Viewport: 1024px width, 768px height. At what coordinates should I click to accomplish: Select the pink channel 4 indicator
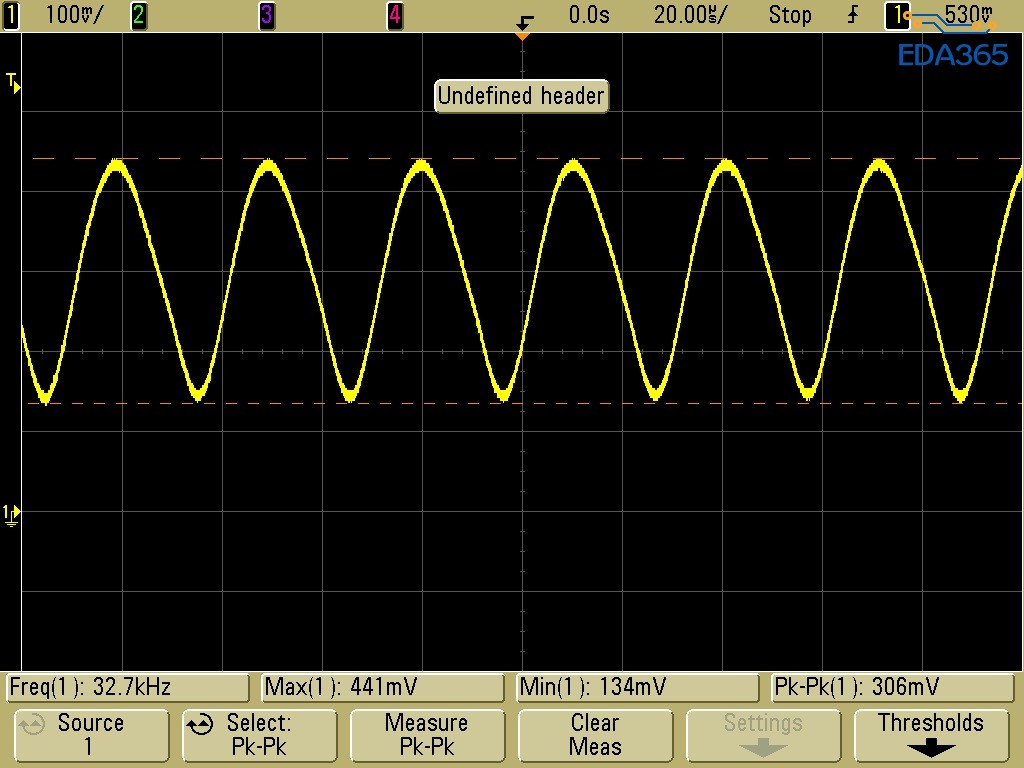click(x=395, y=15)
